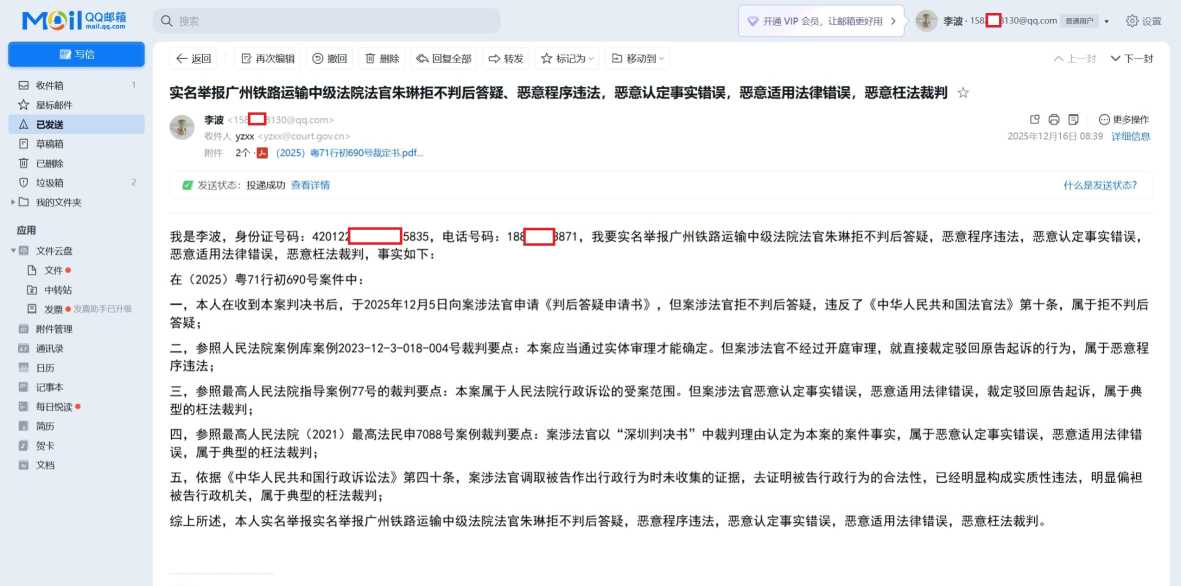This screenshot has height=586, width=1181.
Task: Click the 查看详情 delivery status link
Action: click(x=310, y=186)
